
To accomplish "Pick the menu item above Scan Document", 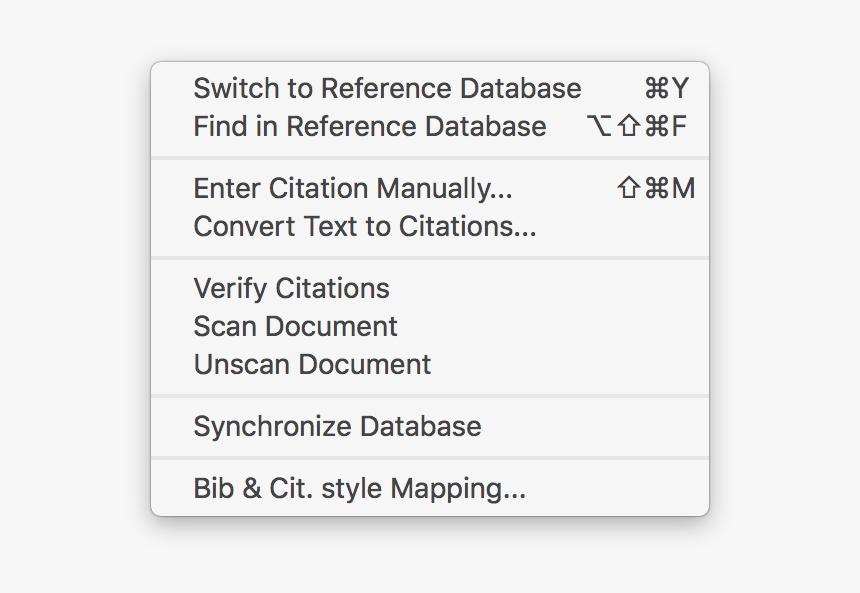I will coord(291,288).
